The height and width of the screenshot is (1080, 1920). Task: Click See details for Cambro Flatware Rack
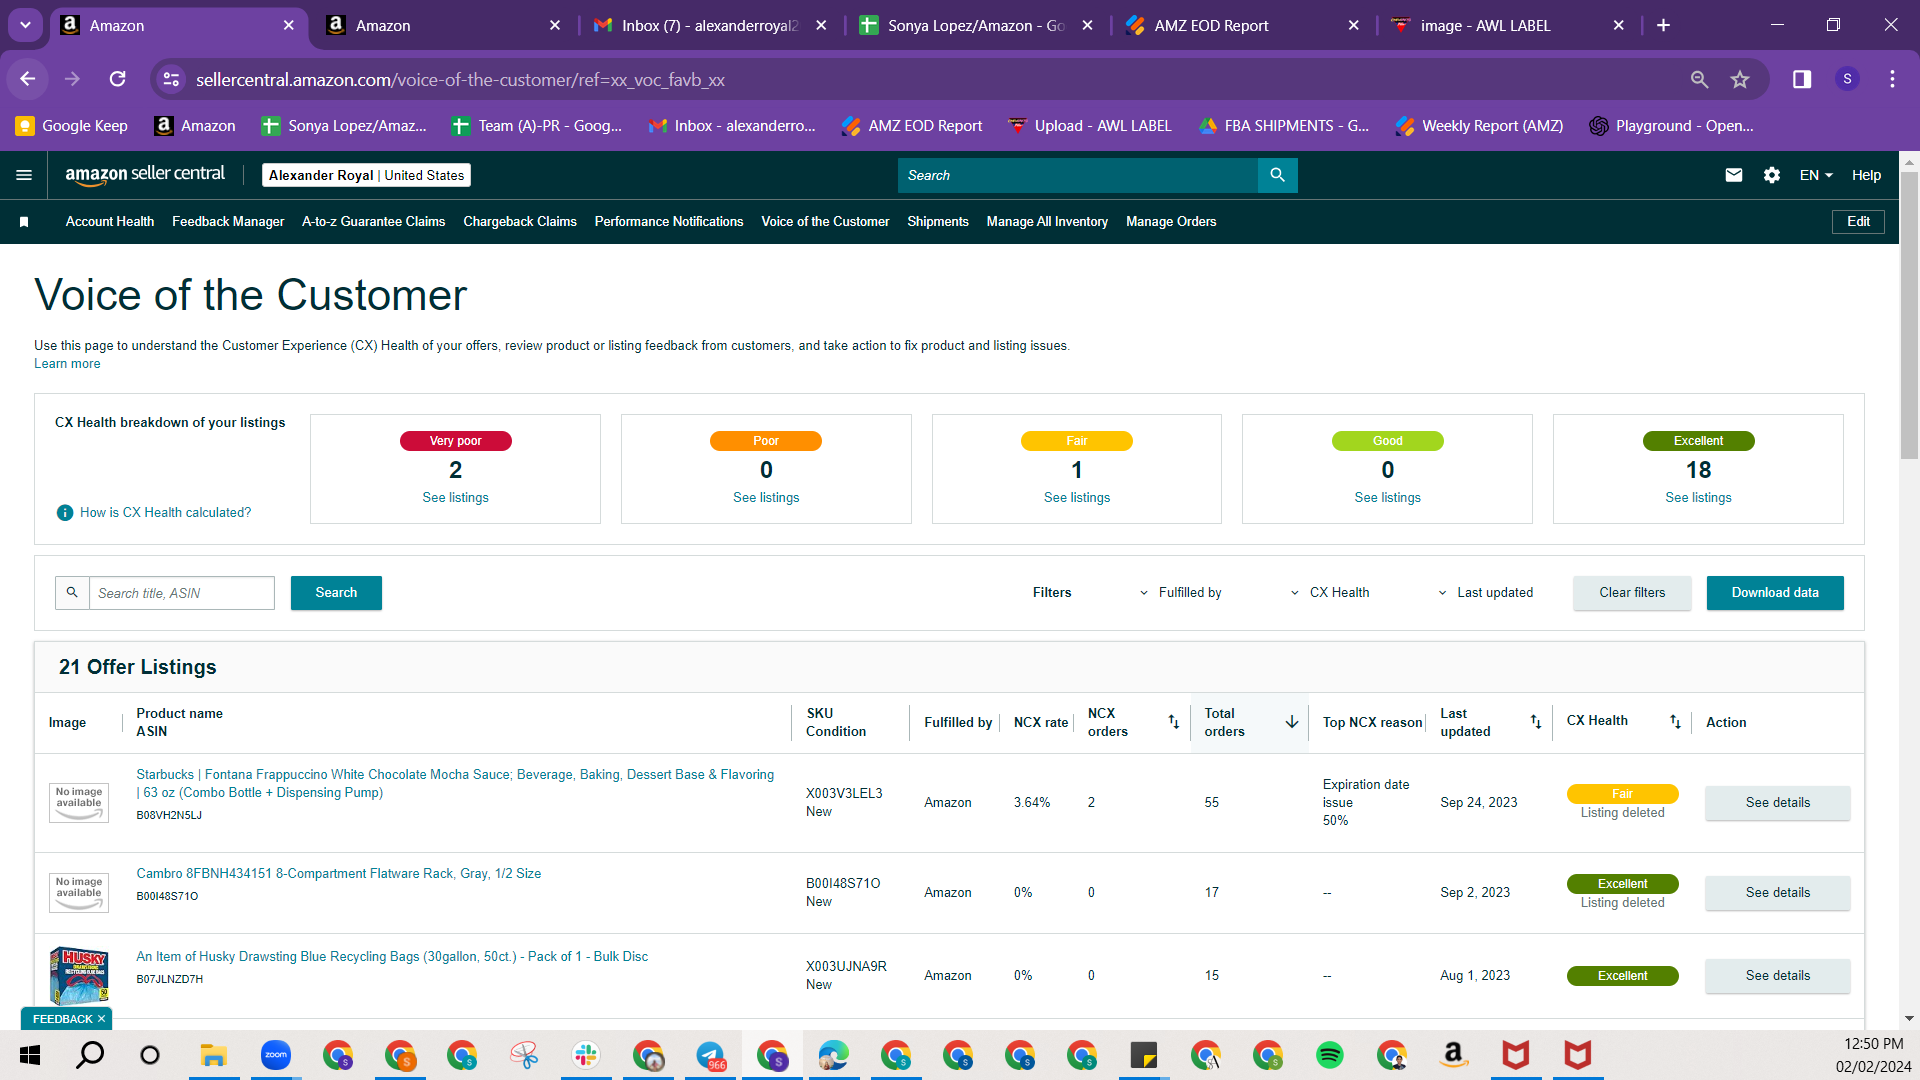[1778, 893]
